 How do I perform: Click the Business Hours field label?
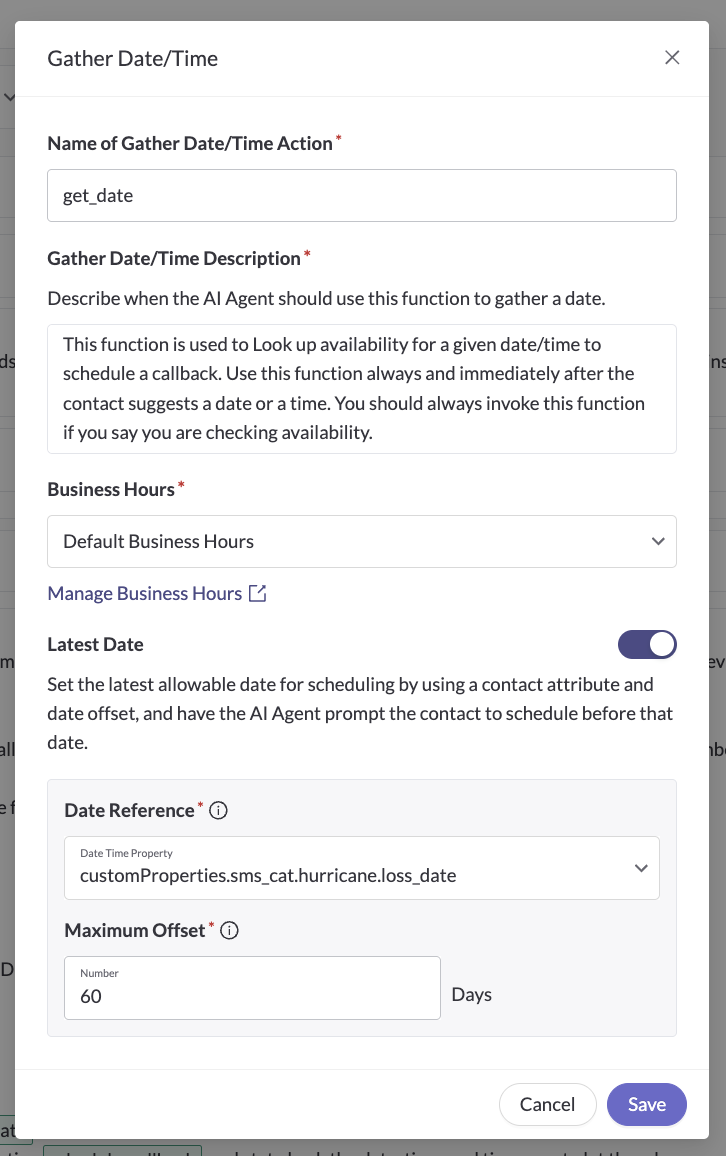[111, 490]
